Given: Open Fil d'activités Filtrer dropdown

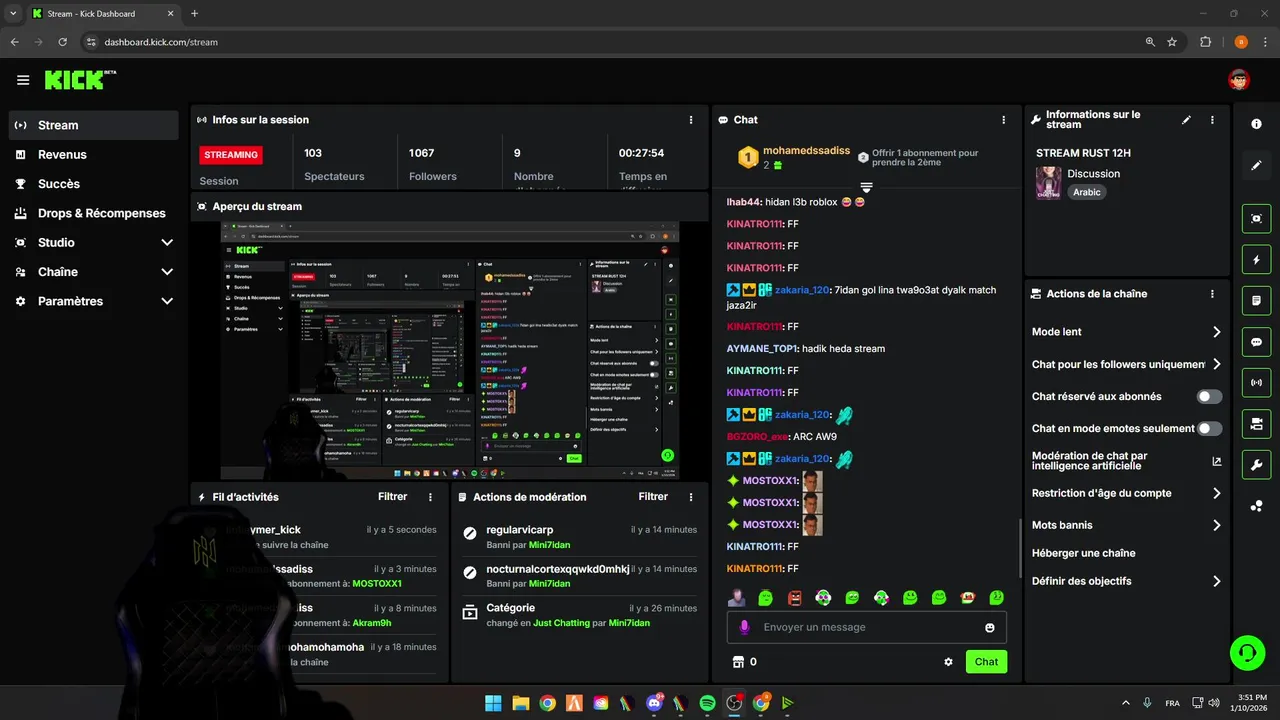Looking at the screenshot, I should pyautogui.click(x=393, y=497).
